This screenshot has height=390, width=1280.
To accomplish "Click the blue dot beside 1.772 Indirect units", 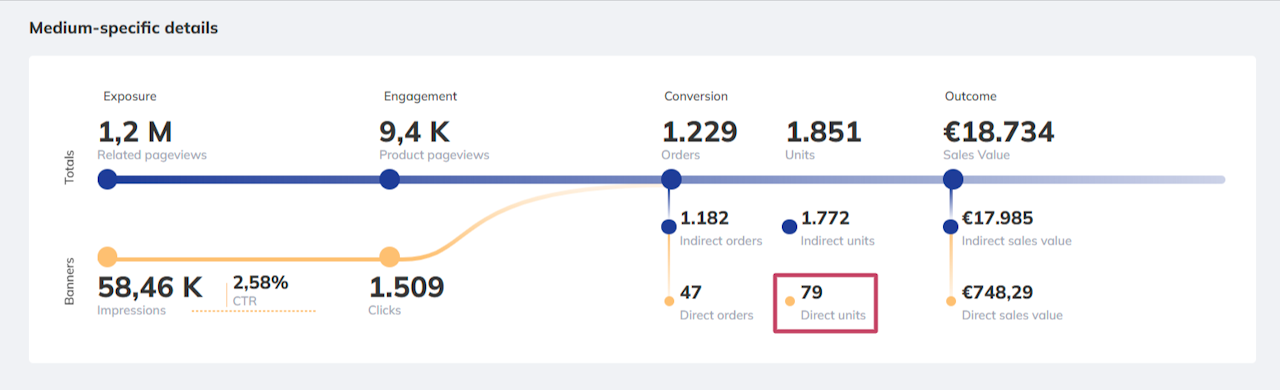I will point(789,227).
